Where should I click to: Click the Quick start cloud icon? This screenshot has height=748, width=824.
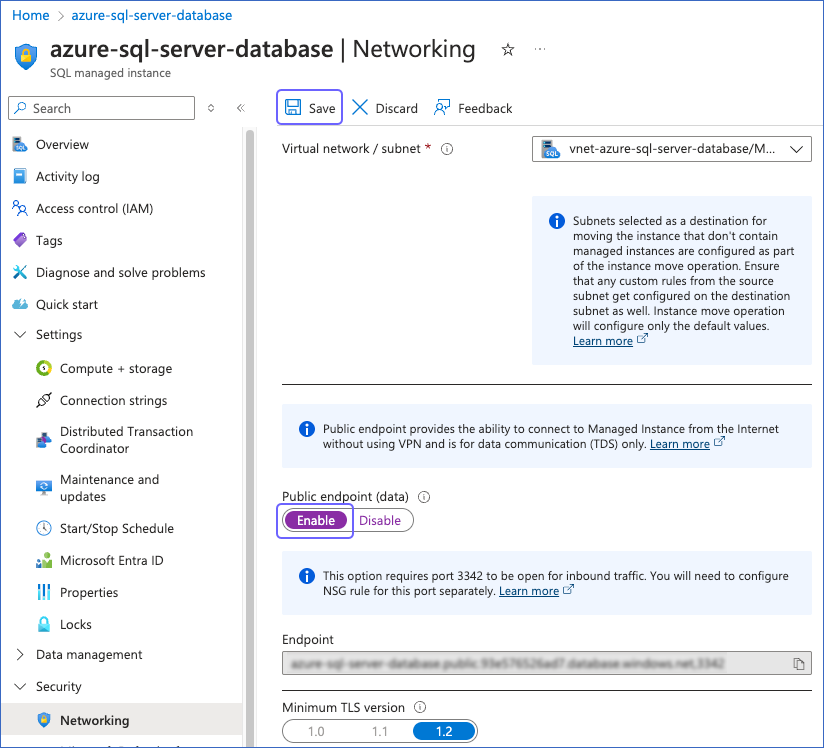[20, 304]
